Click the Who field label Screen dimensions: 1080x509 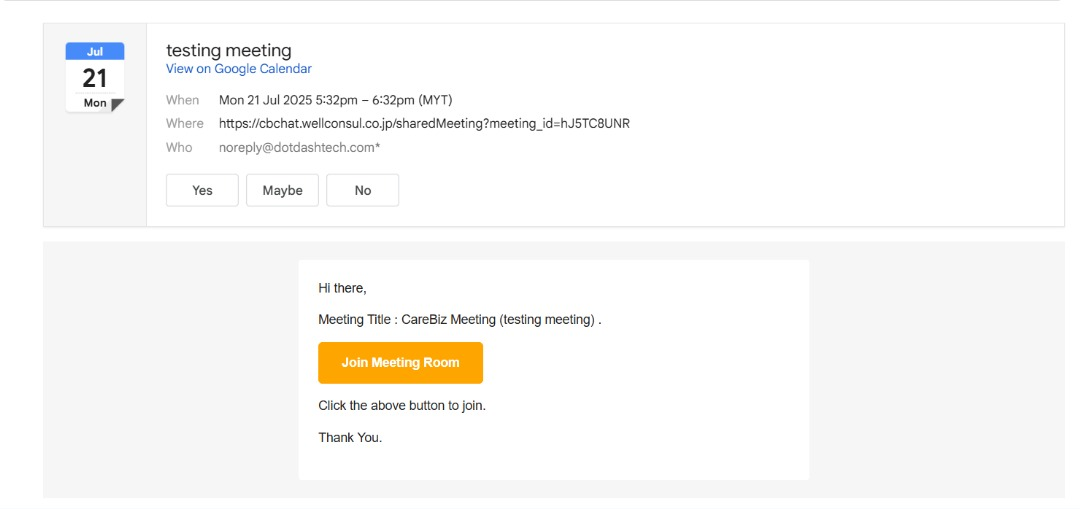pyautogui.click(x=179, y=148)
